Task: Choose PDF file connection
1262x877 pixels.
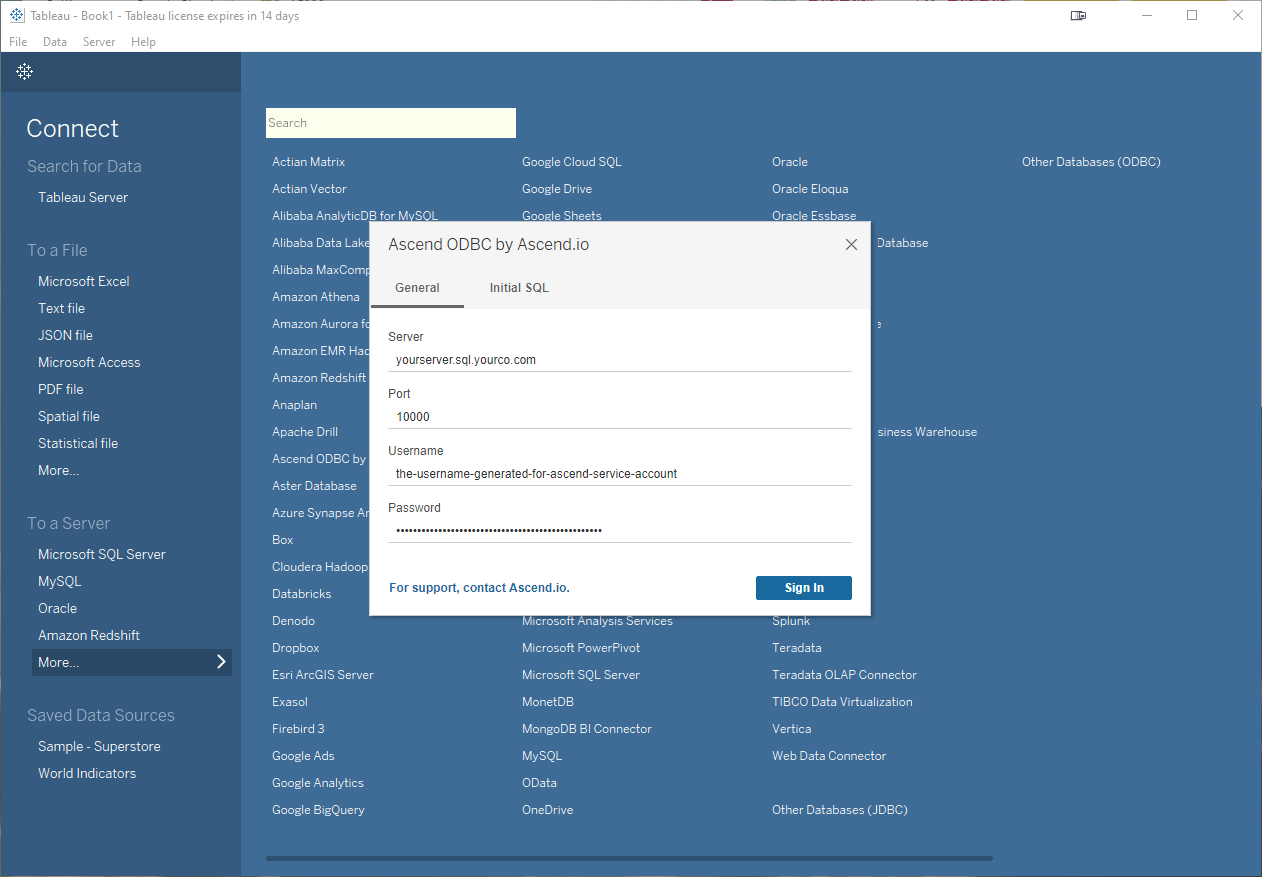Action: 61,390
